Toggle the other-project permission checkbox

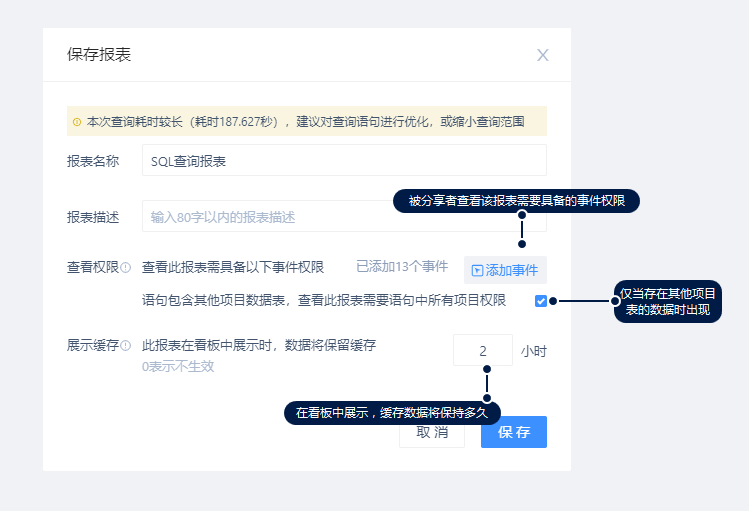tap(541, 300)
